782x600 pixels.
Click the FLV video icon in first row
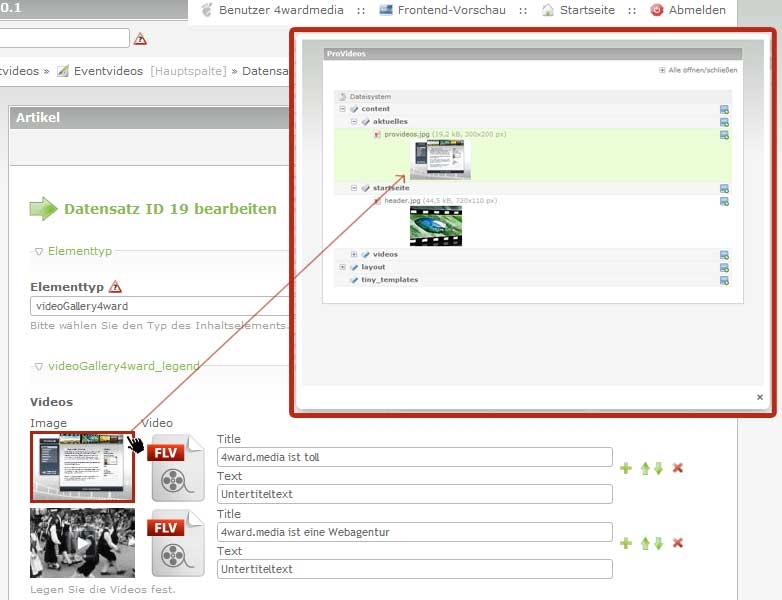point(176,467)
